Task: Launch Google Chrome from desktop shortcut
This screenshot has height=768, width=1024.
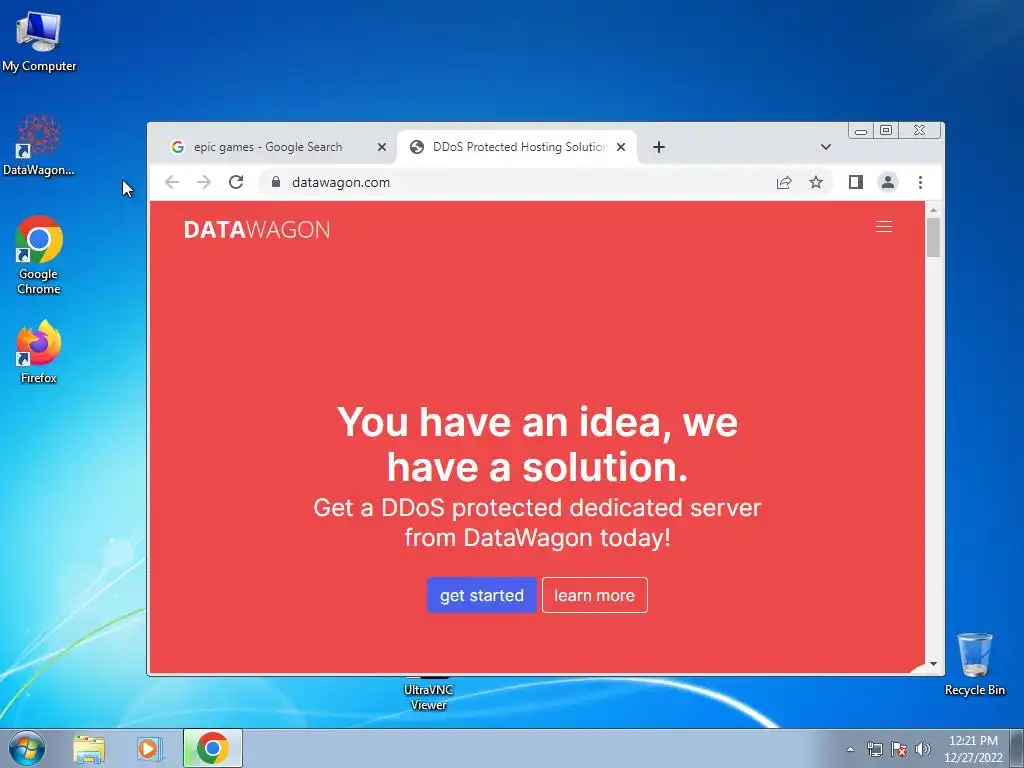Action: (x=39, y=255)
